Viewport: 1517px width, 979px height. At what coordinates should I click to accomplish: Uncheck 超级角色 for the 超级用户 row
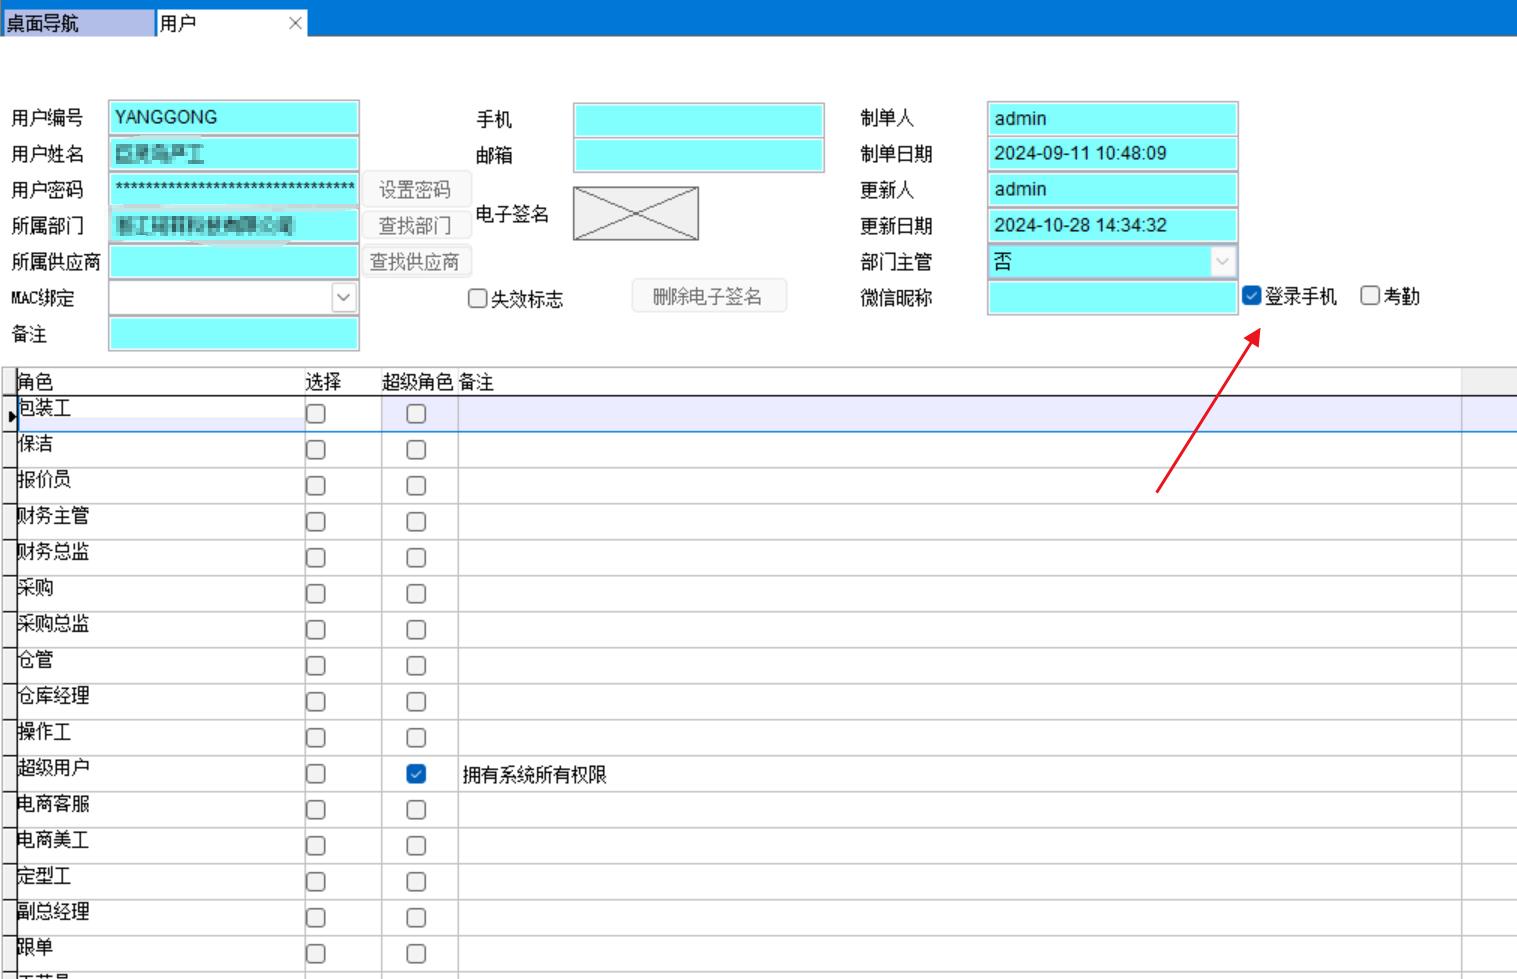tap(416, 774)
